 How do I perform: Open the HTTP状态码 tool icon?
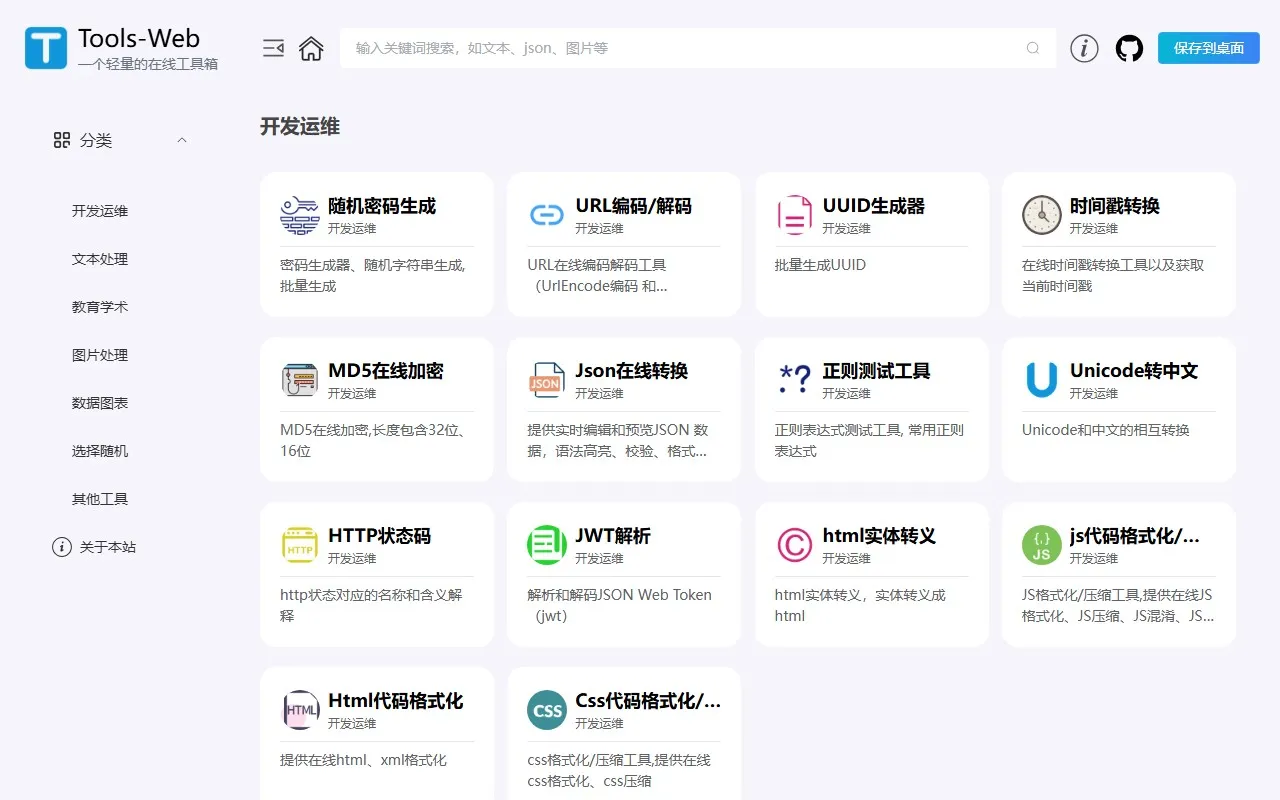pyautogui.click(x=299, y=545)
